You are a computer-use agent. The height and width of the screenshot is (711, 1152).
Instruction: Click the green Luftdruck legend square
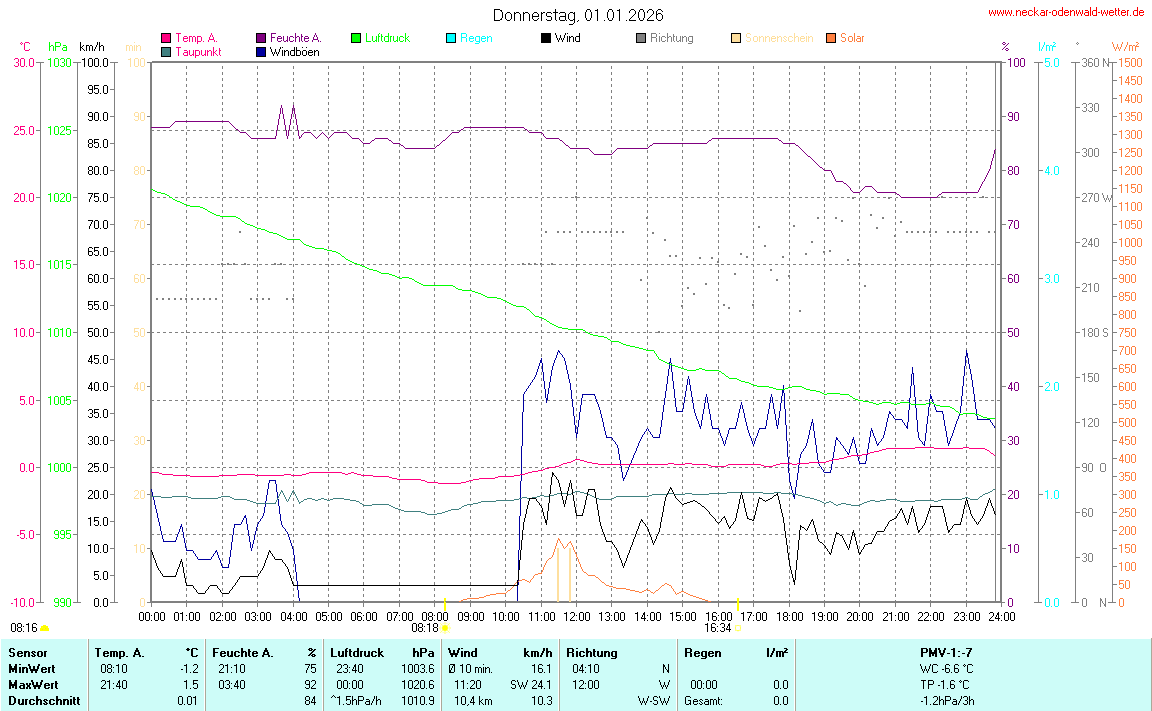click(356, 38)
